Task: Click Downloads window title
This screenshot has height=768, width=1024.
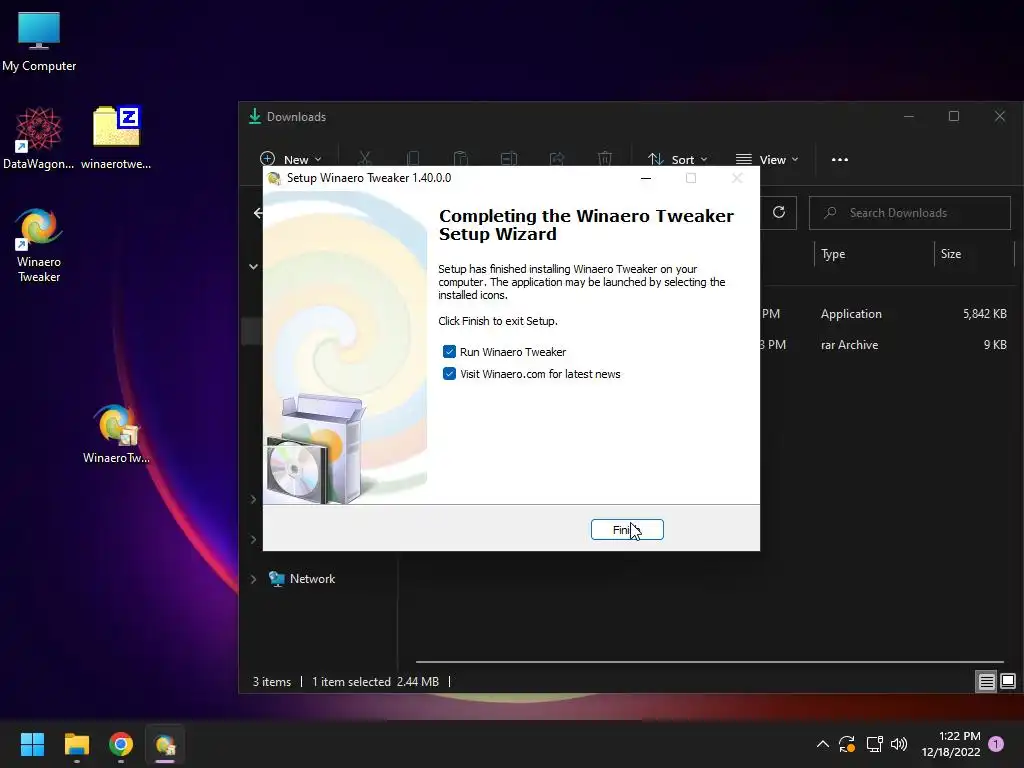Action: pyautogui.click(x=296, y=117)
